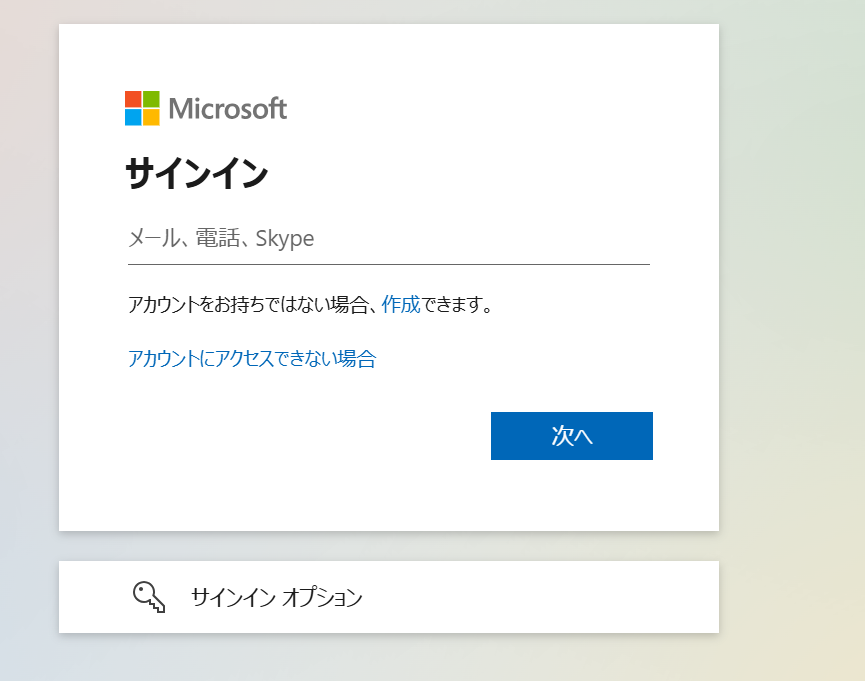Click the yellow square in Microsoft logo

coord(151,117)
